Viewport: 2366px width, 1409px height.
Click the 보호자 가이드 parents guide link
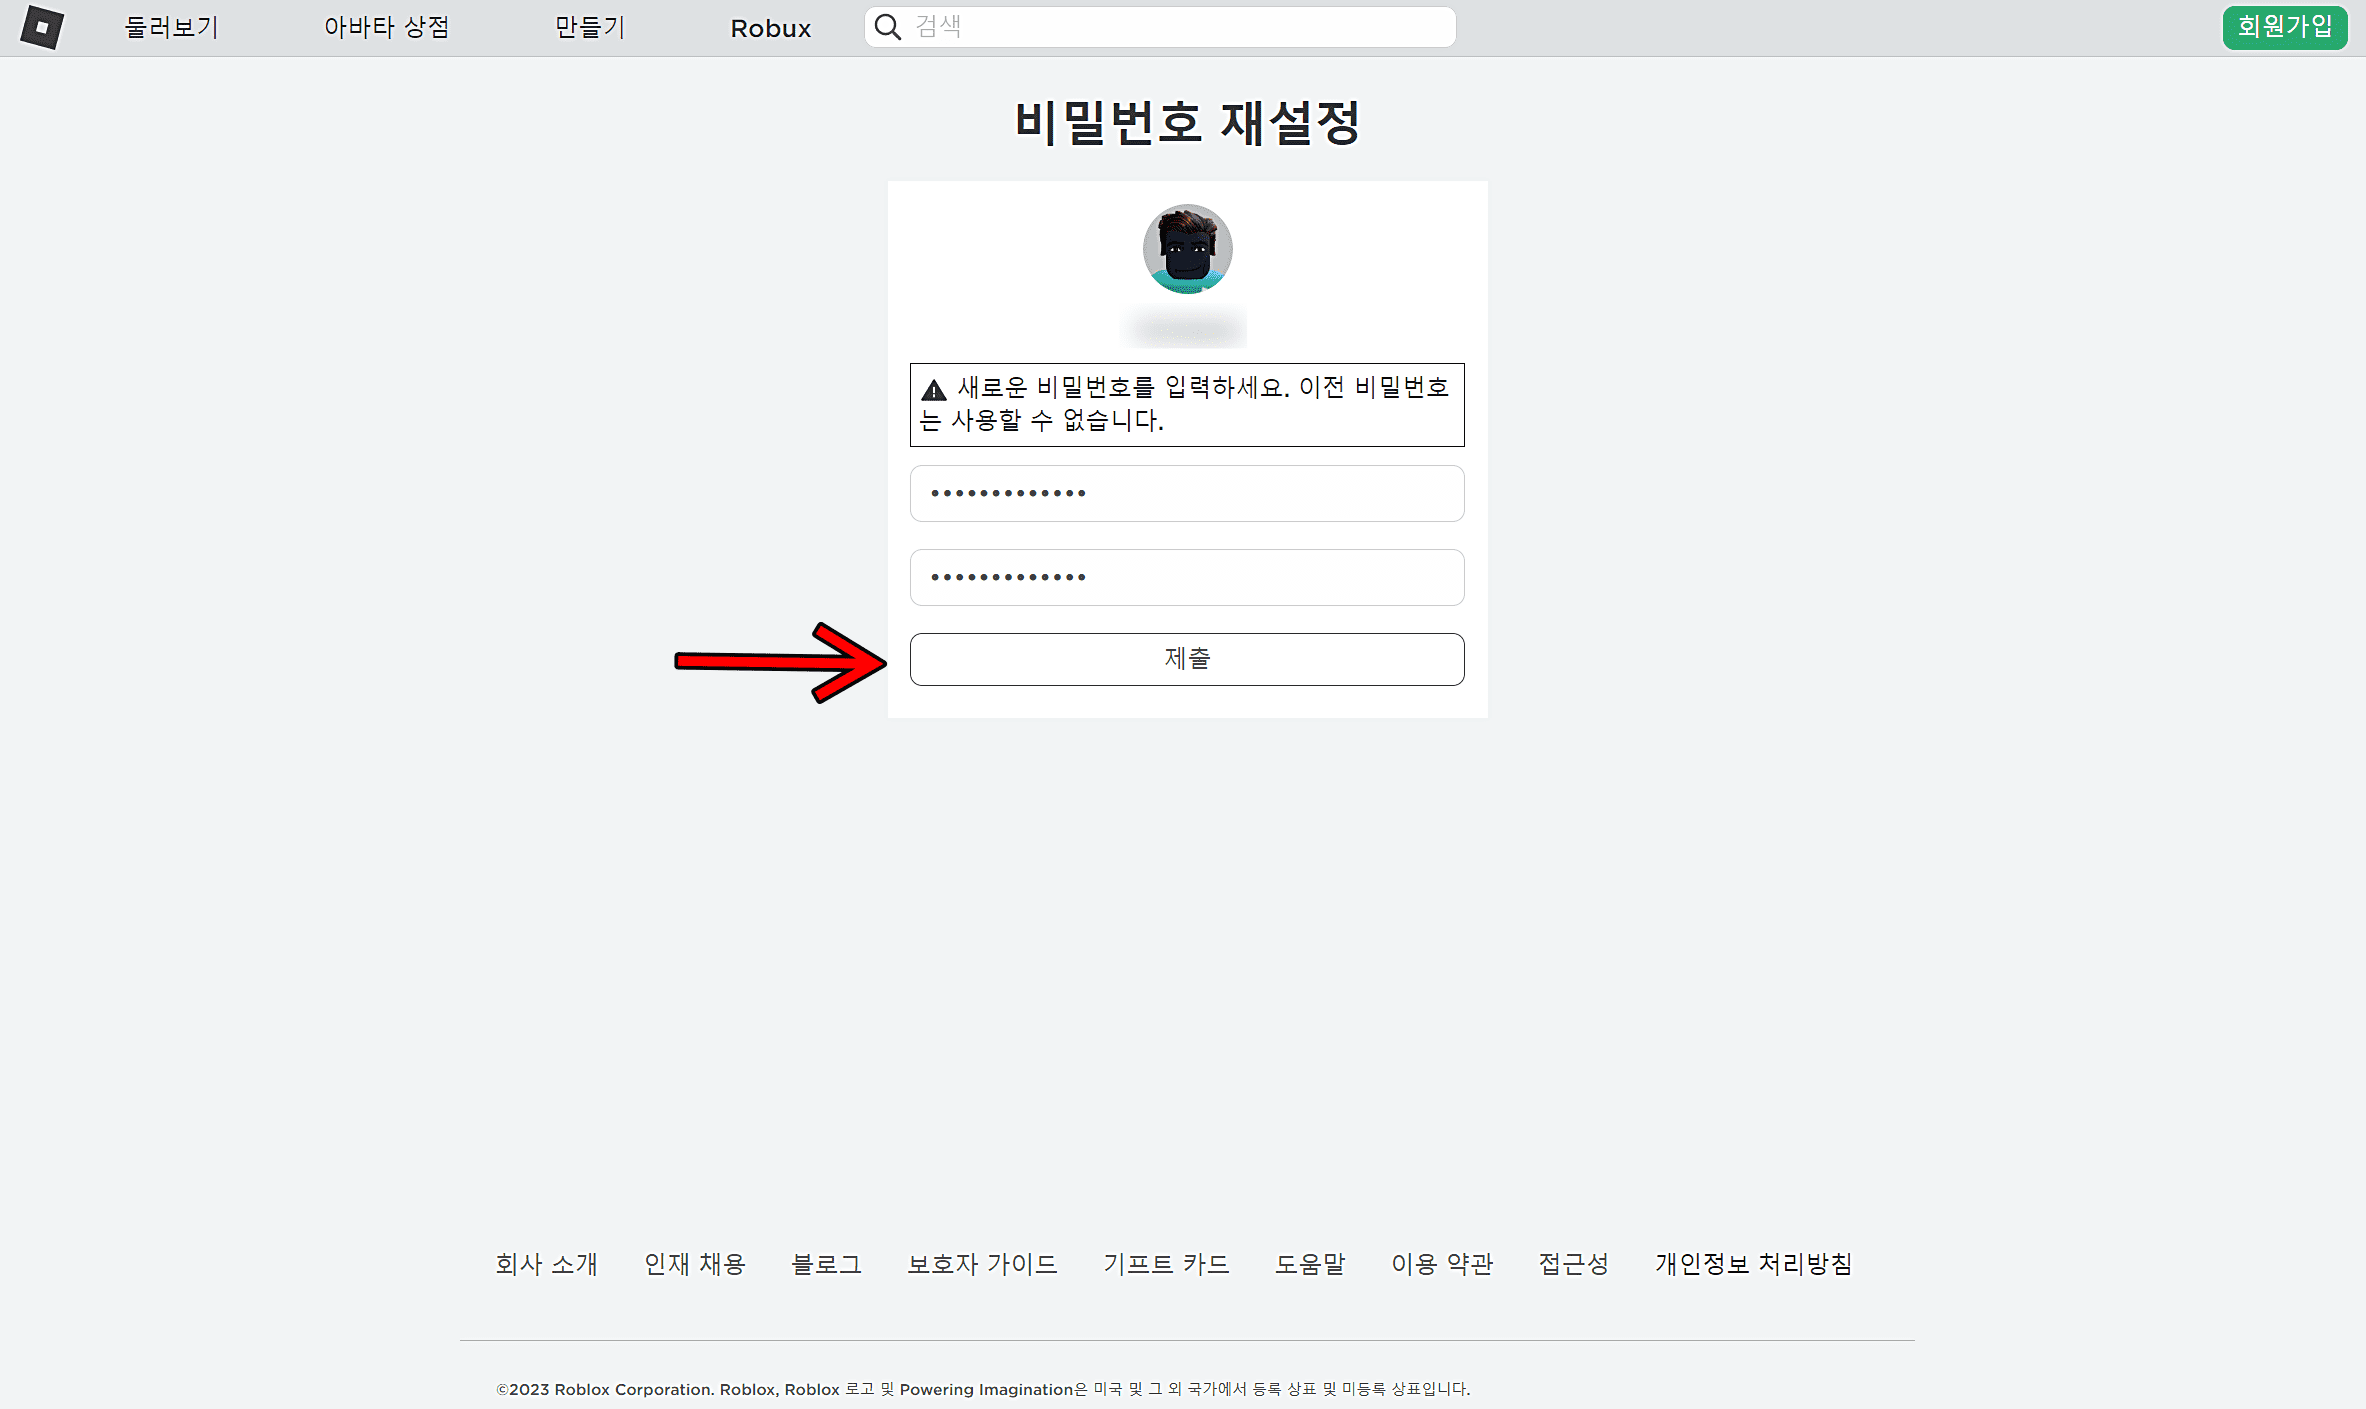983,1263
